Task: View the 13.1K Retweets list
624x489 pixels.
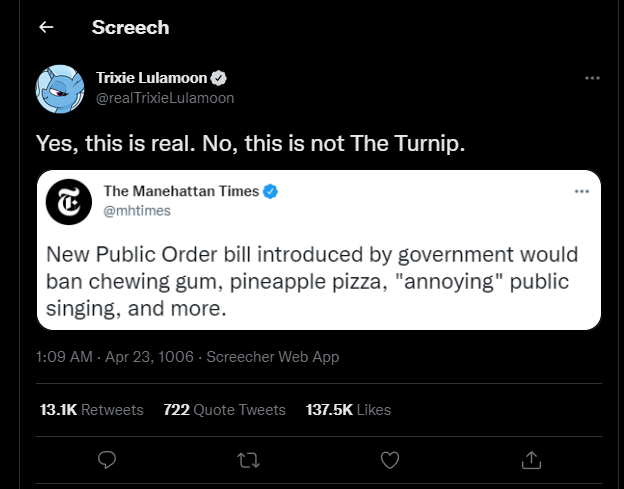Action: tap(91, 410)
